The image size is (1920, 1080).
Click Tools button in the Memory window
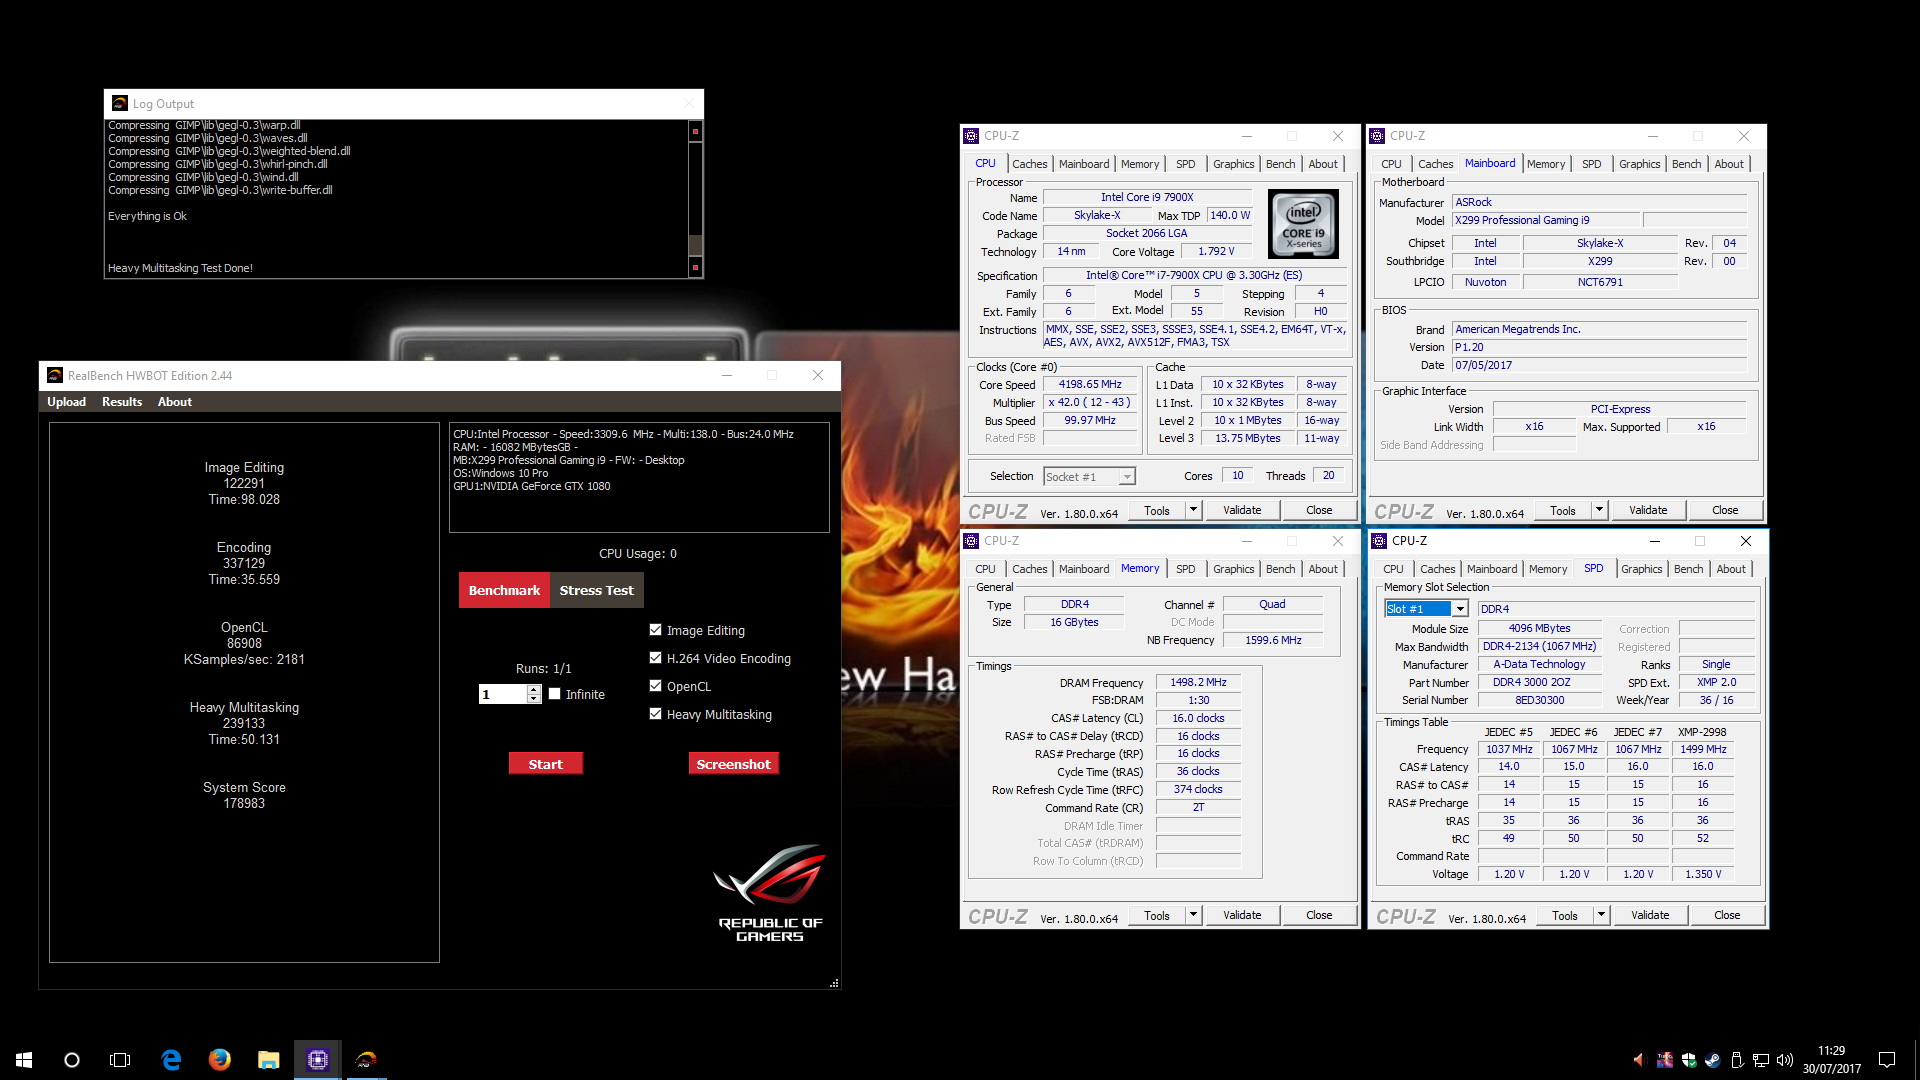click(x=1157, y=915)
